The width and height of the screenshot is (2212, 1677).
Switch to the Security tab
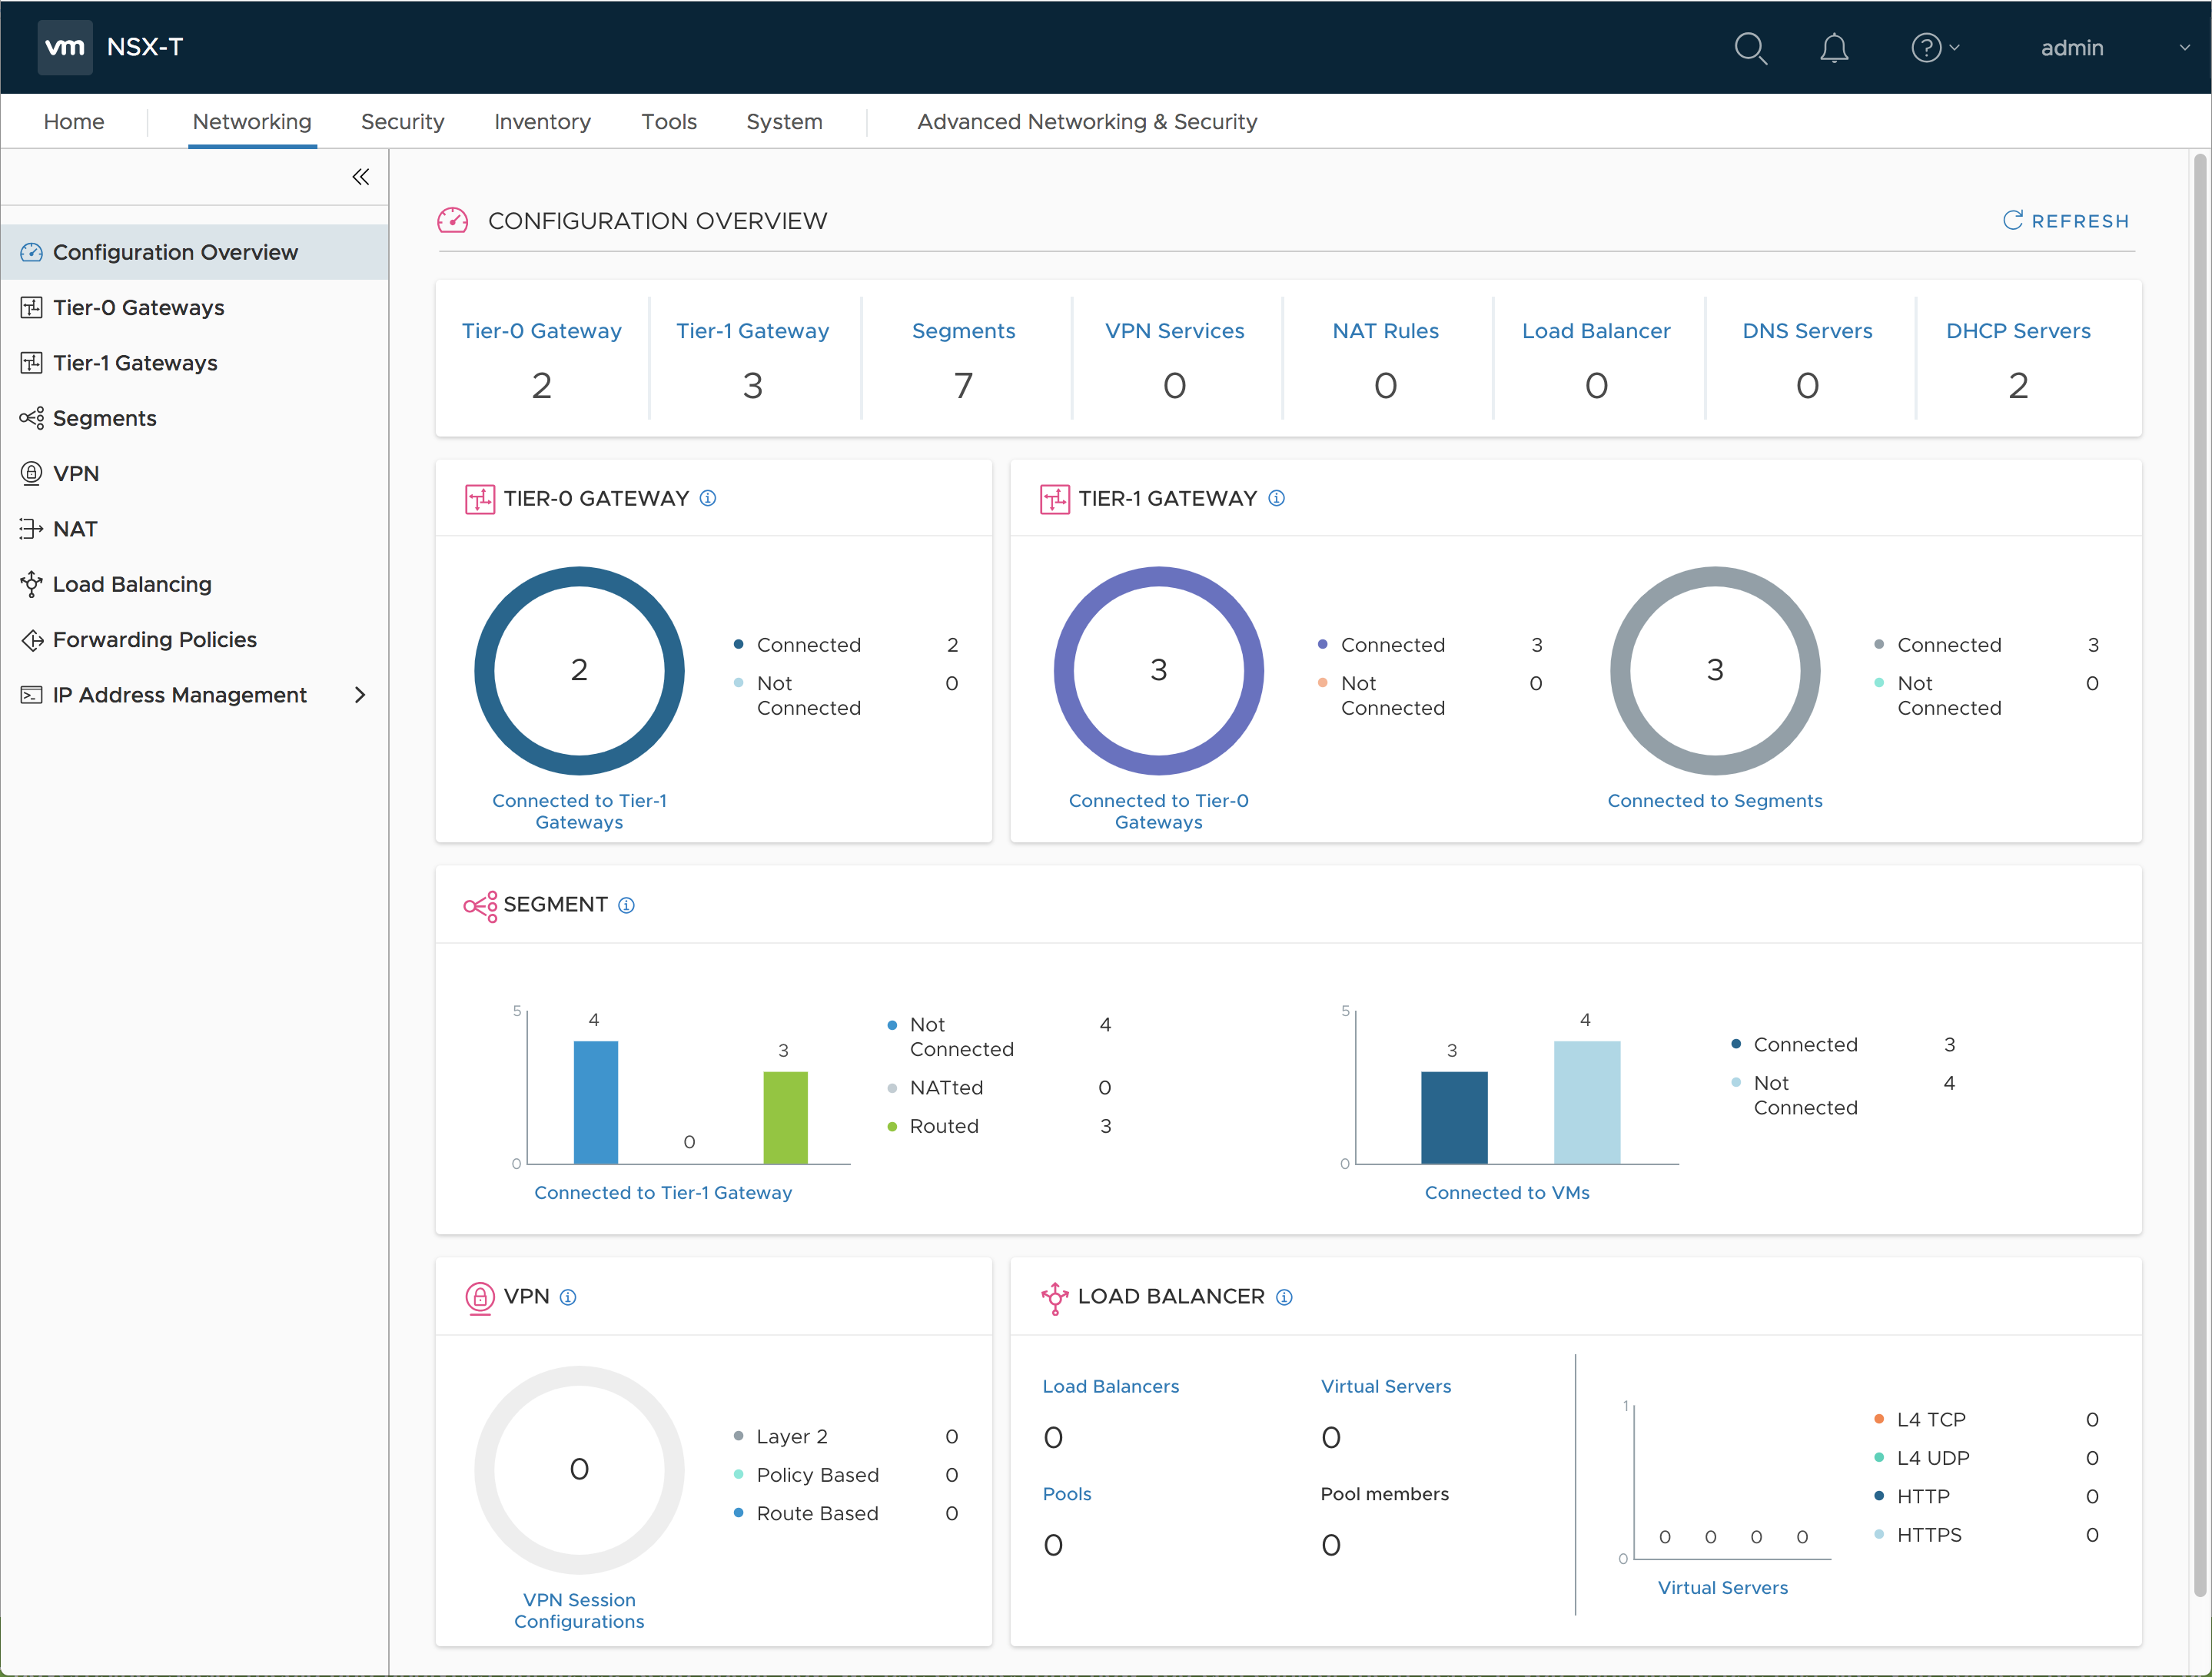click(402, 121)
